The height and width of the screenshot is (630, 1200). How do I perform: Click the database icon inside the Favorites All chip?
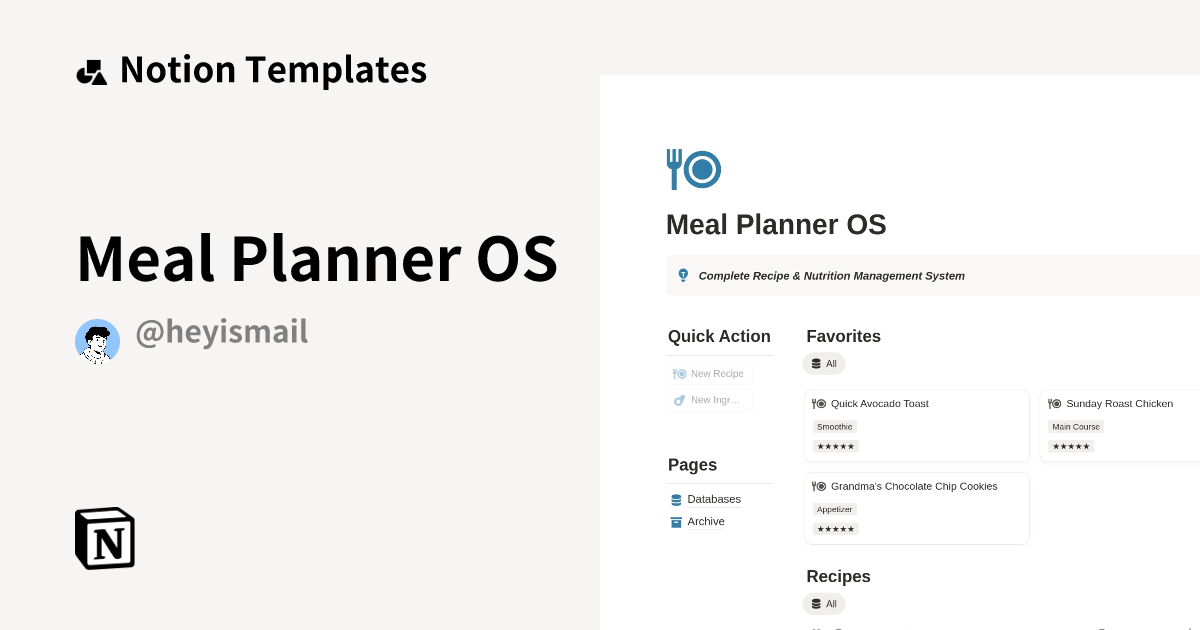coord(815,363)
